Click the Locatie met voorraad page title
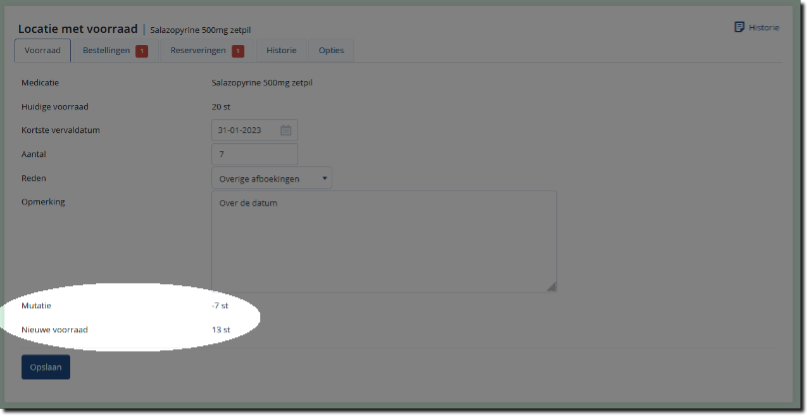Viewport: 807px width, 416px height. pos(79,28)
